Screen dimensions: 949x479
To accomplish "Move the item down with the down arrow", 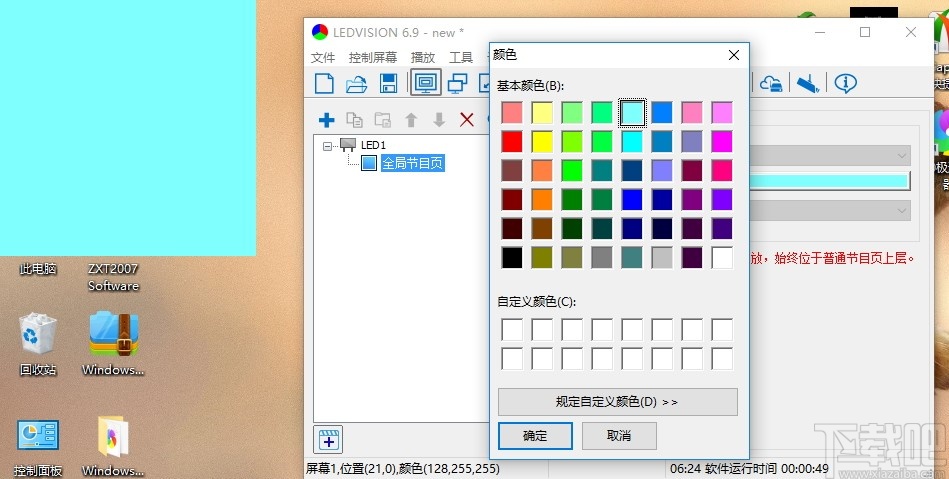I will coord(439,120).
